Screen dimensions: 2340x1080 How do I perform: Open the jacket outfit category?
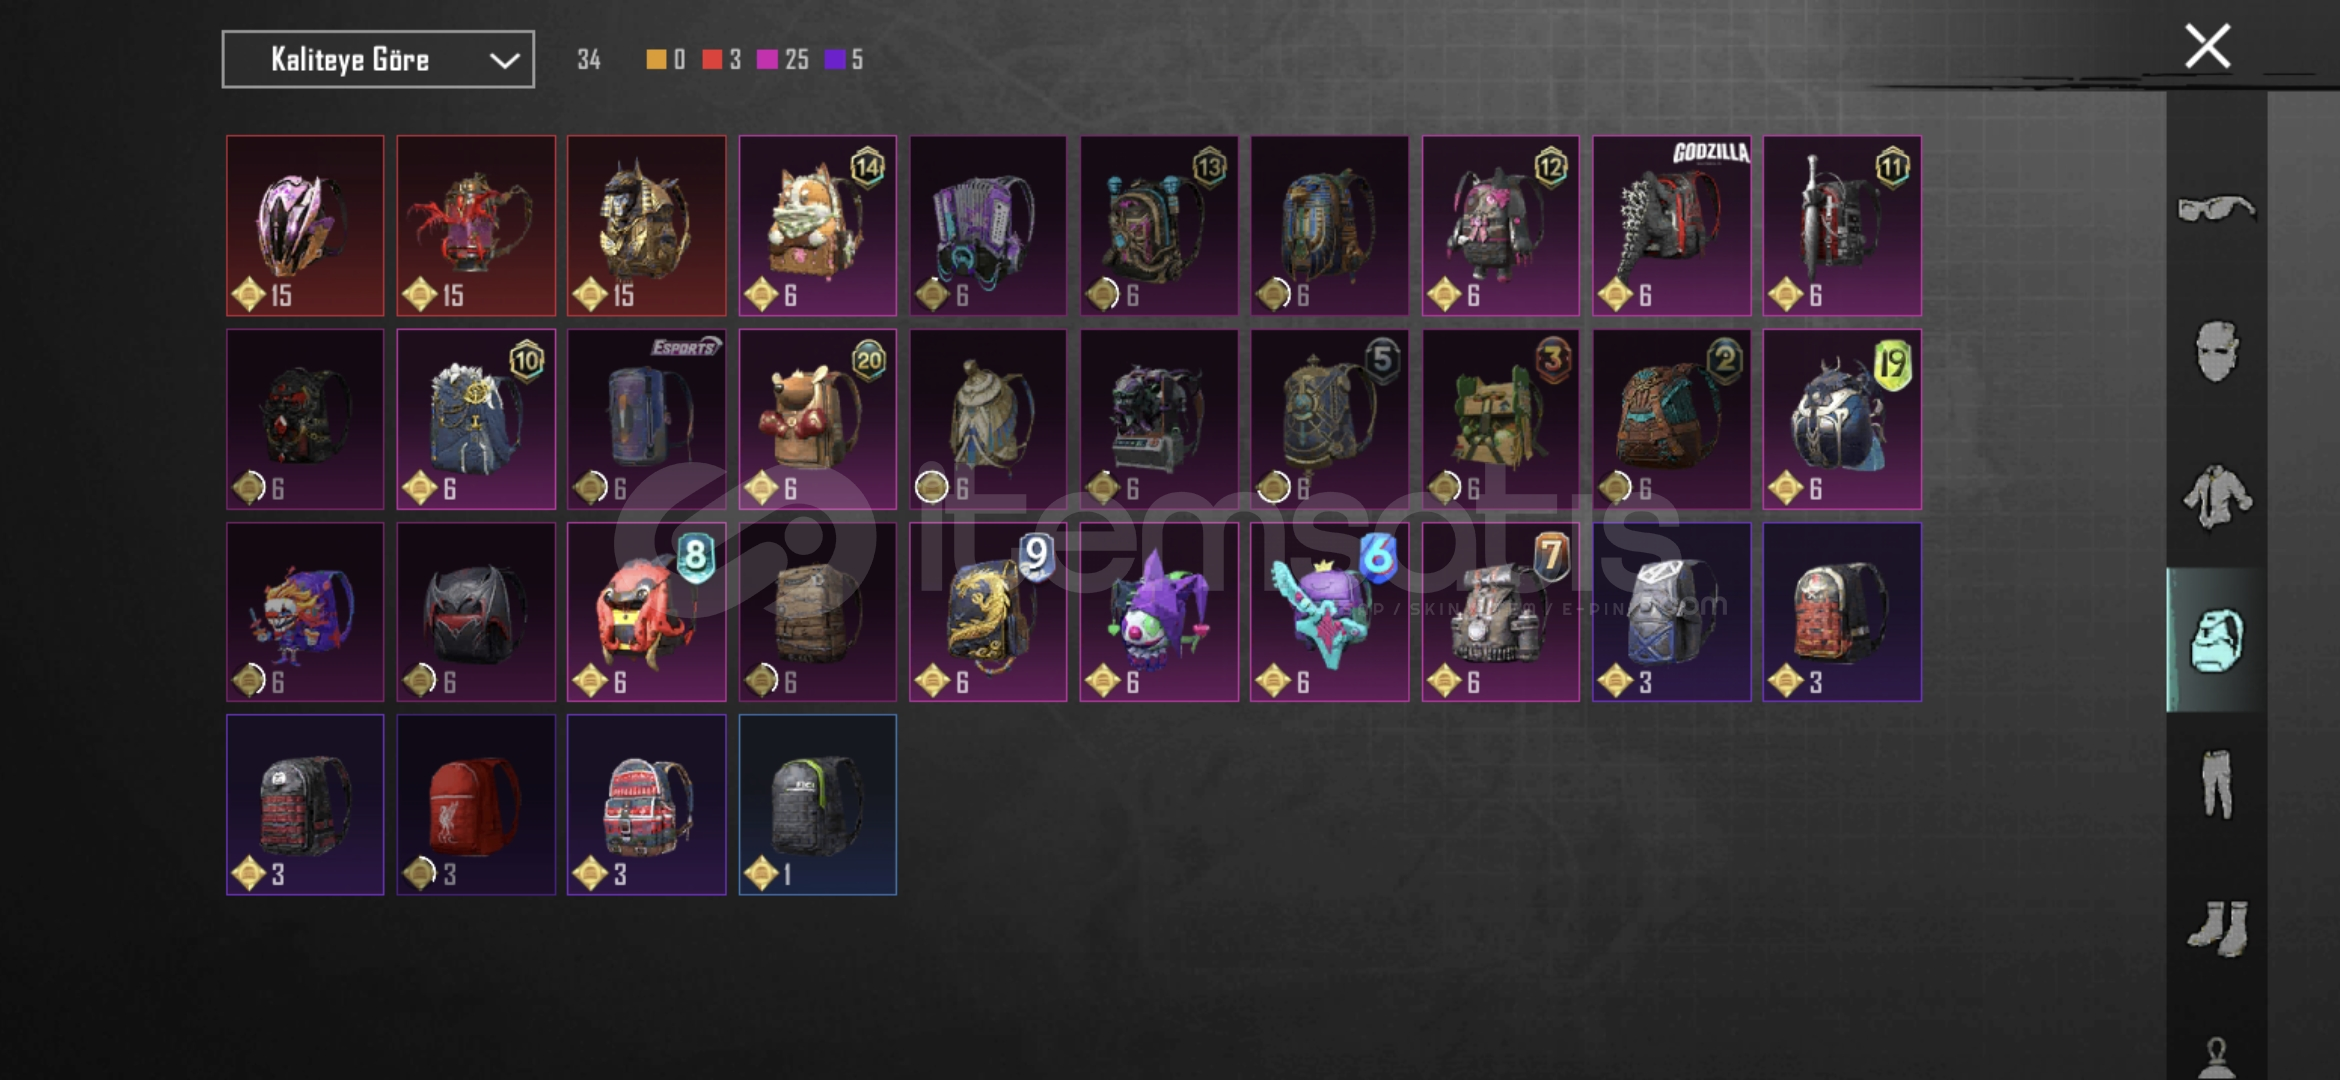[2216, 497]
